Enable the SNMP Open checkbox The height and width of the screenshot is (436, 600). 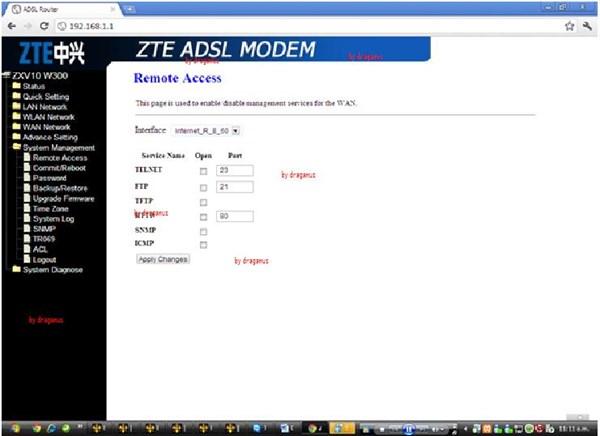203,232
